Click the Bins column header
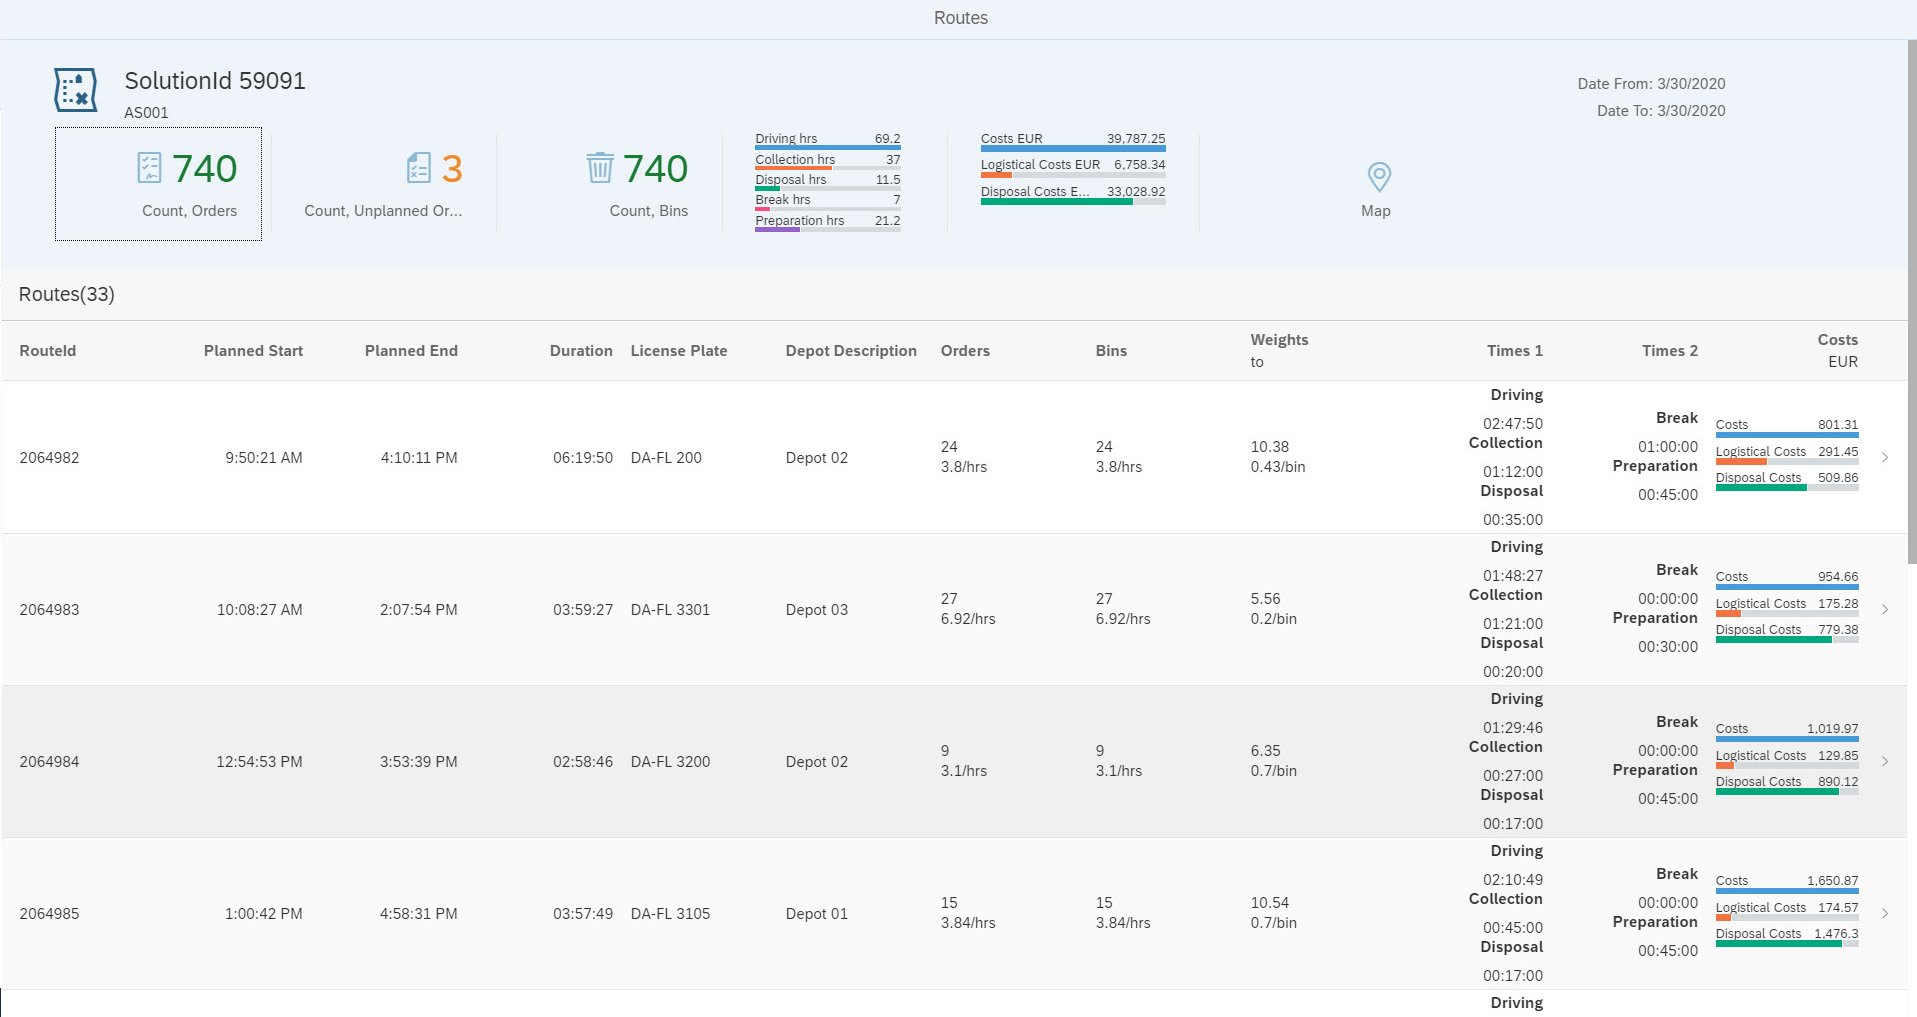Image resolution: width=1917 pixels, height=1017 pixels. pyautogui.click(x=1111, y=351)
